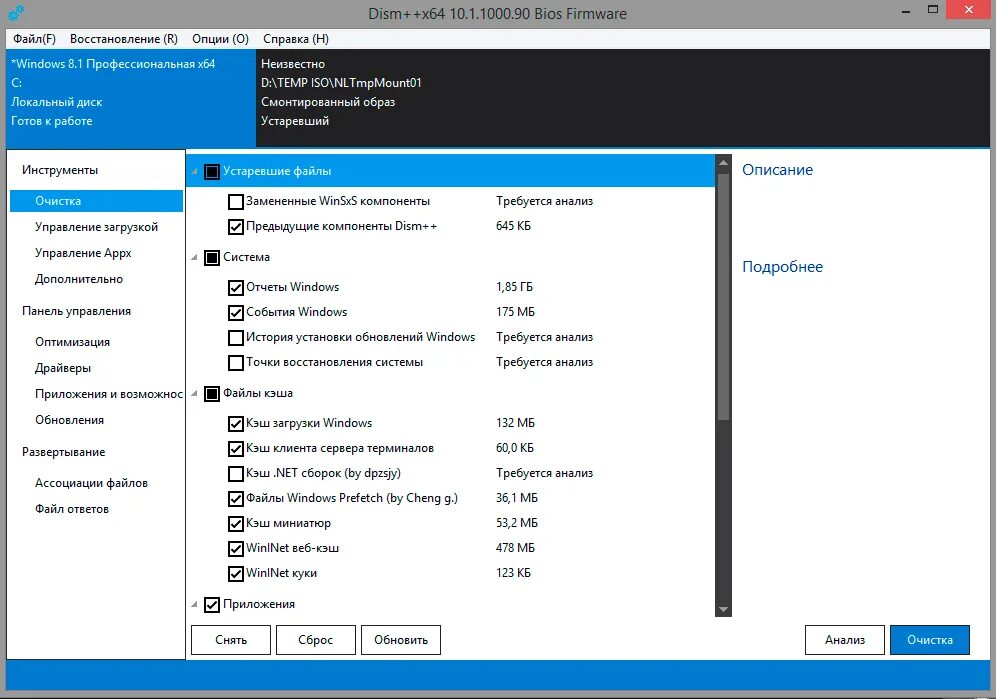Viewport: 996px width, 699px height.
Task: Collapse the Система group arrow
Action: (194, 257)
